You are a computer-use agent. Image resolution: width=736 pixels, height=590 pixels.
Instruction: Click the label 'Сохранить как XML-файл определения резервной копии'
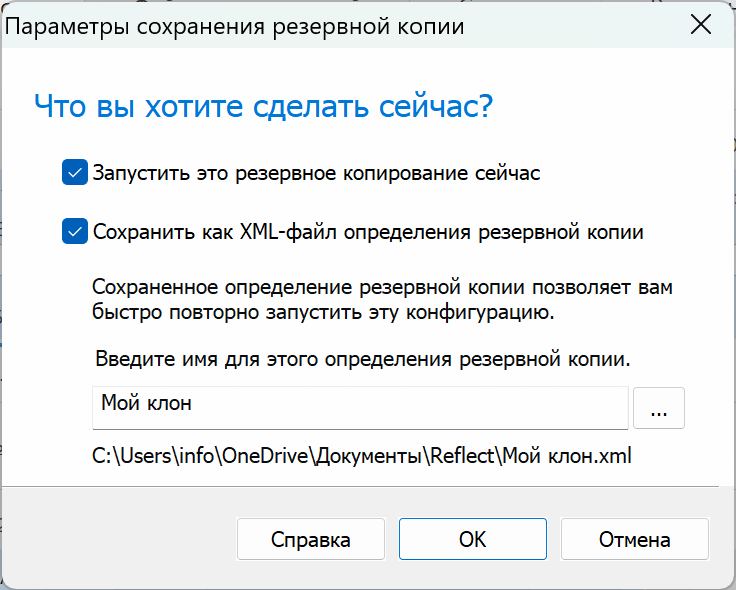click(368, 233)
